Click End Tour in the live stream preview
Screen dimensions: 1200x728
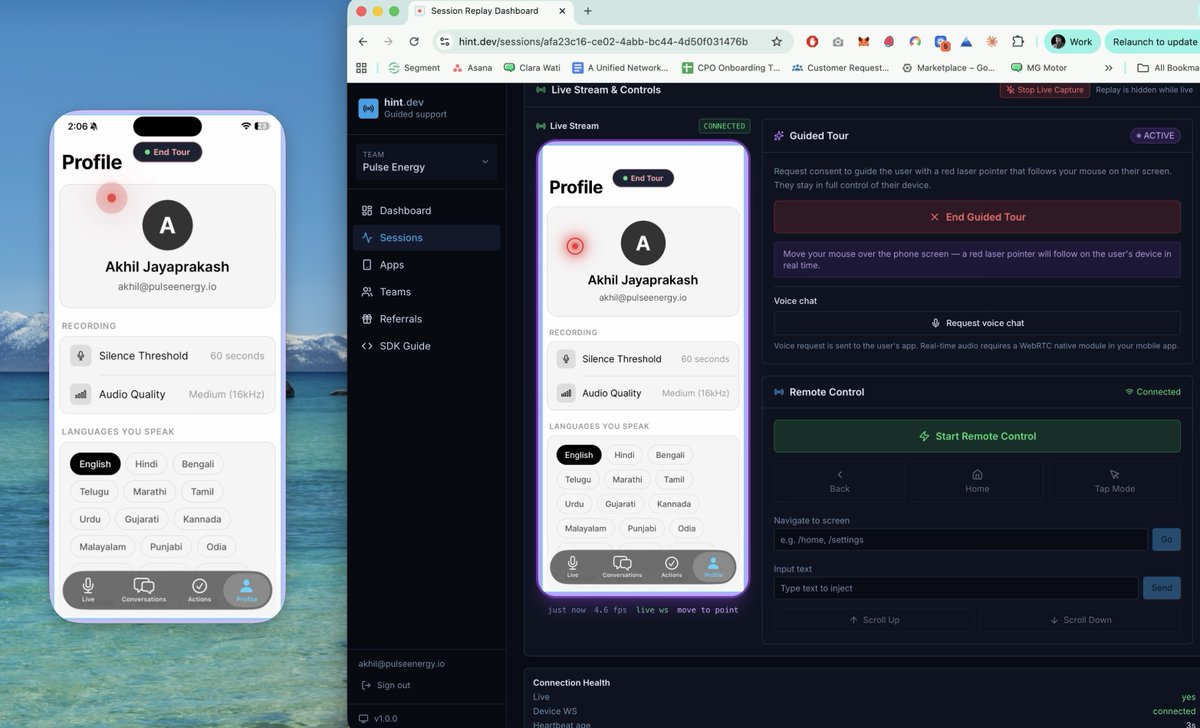pyautogui.click(x=643, y=178)
